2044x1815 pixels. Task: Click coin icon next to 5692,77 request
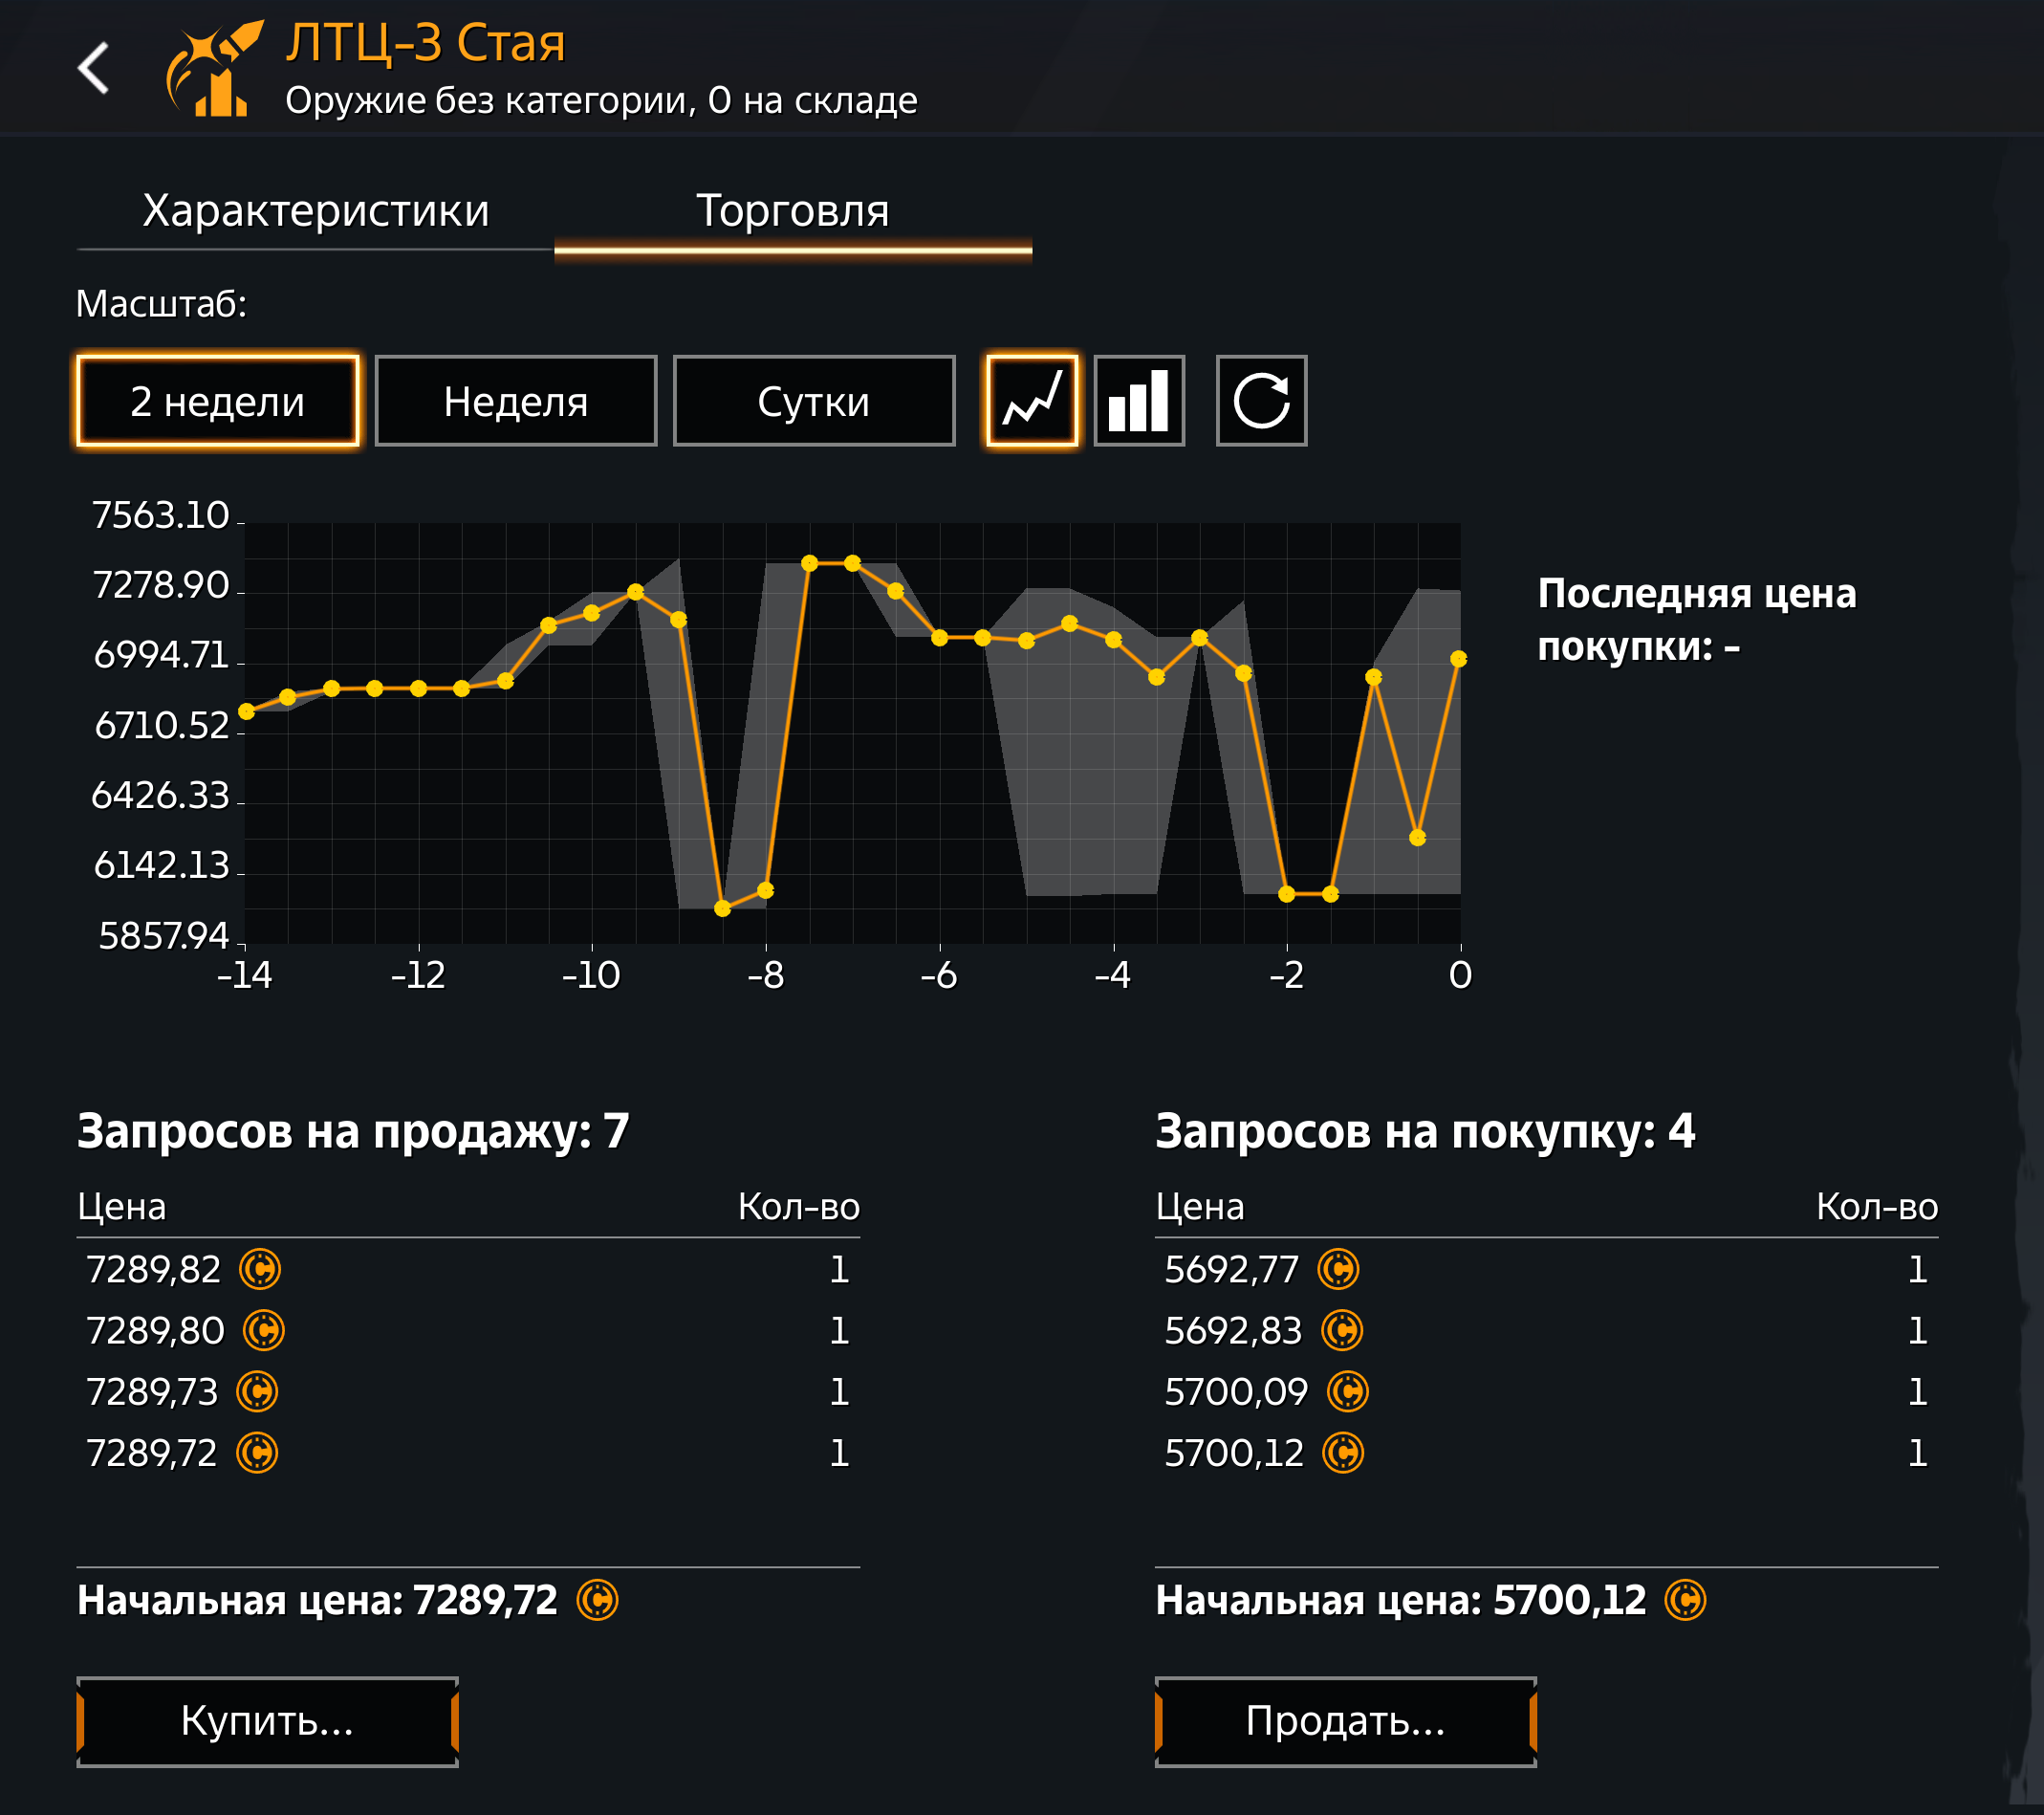[x=1338, y=1269]
